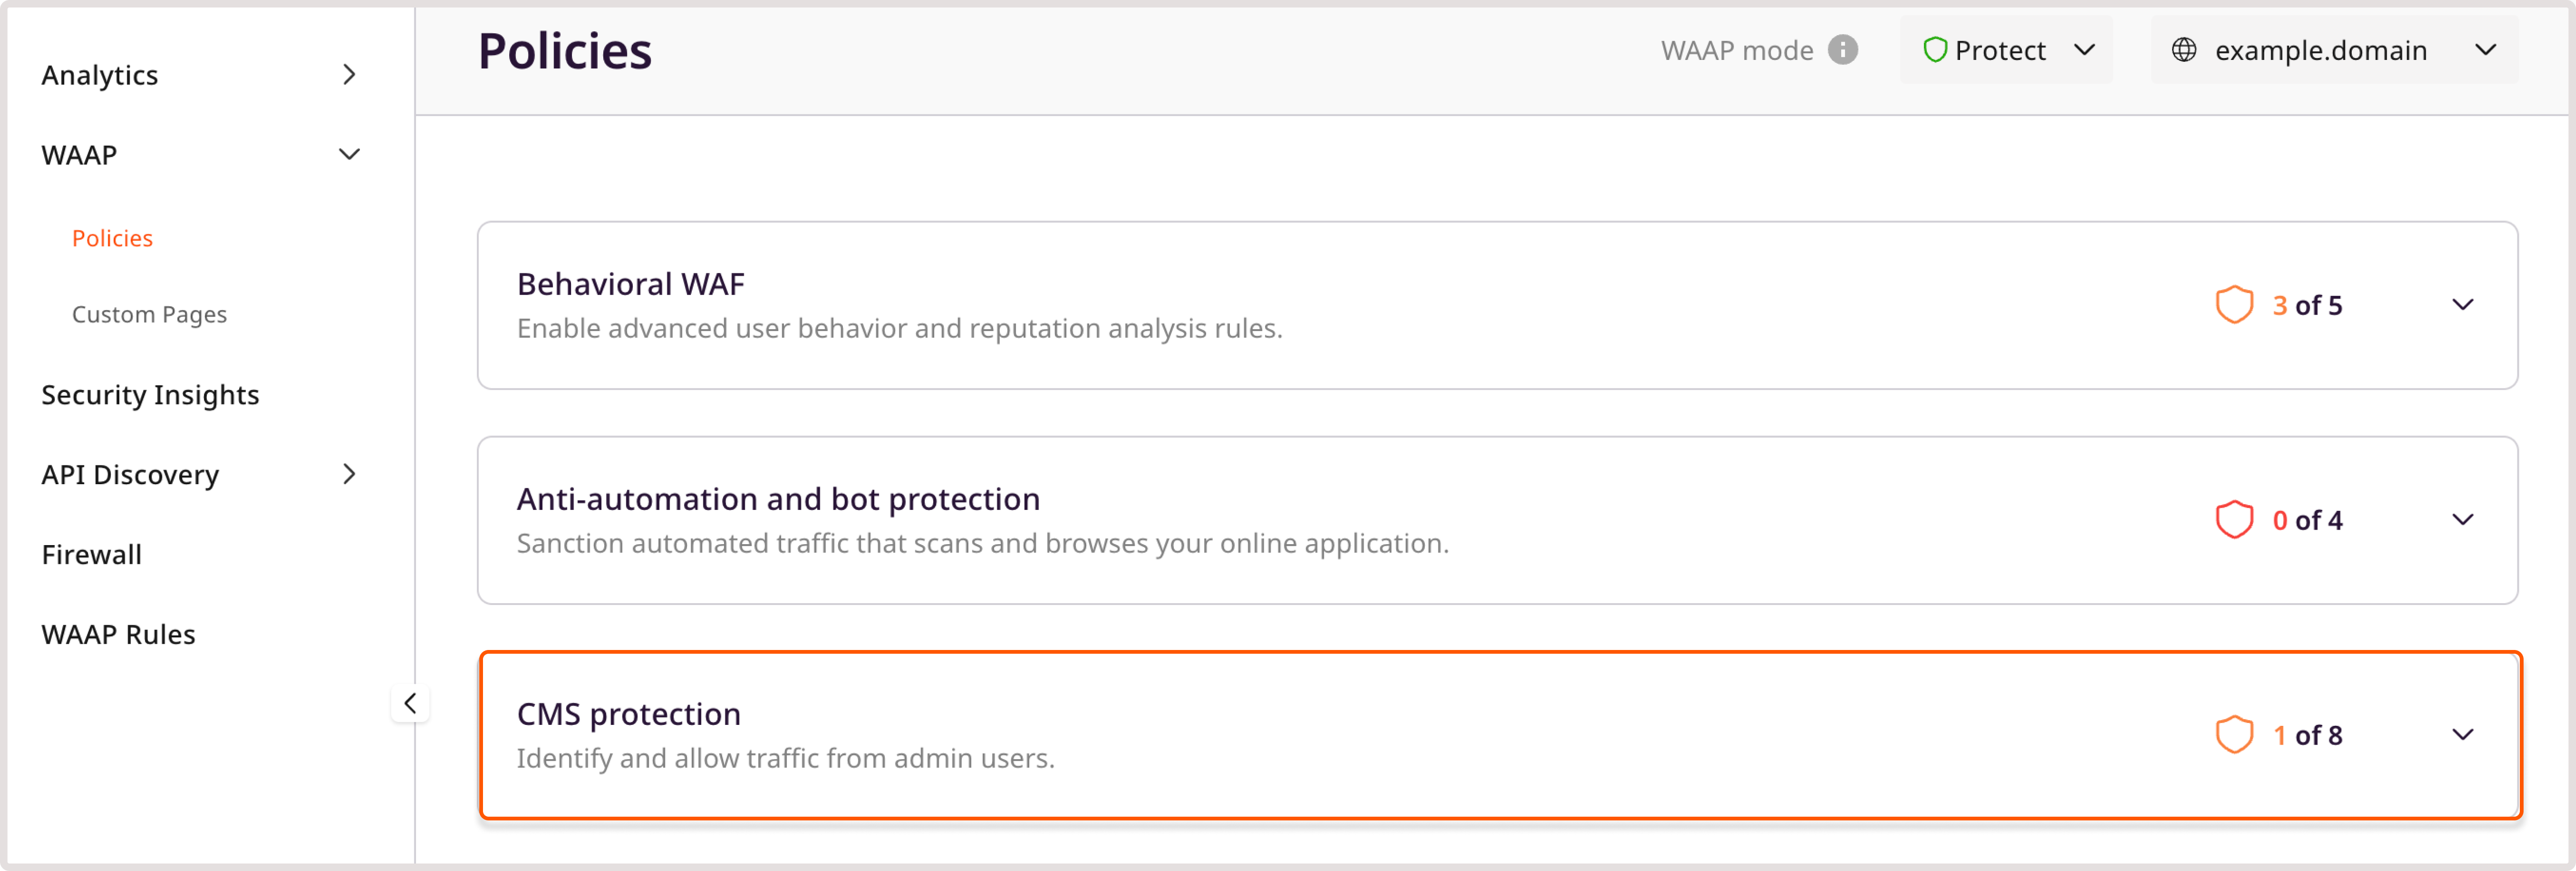
Task: Collapse the sidebar with the left arrow
Action: pyautogui.click(x=410, y=703)
